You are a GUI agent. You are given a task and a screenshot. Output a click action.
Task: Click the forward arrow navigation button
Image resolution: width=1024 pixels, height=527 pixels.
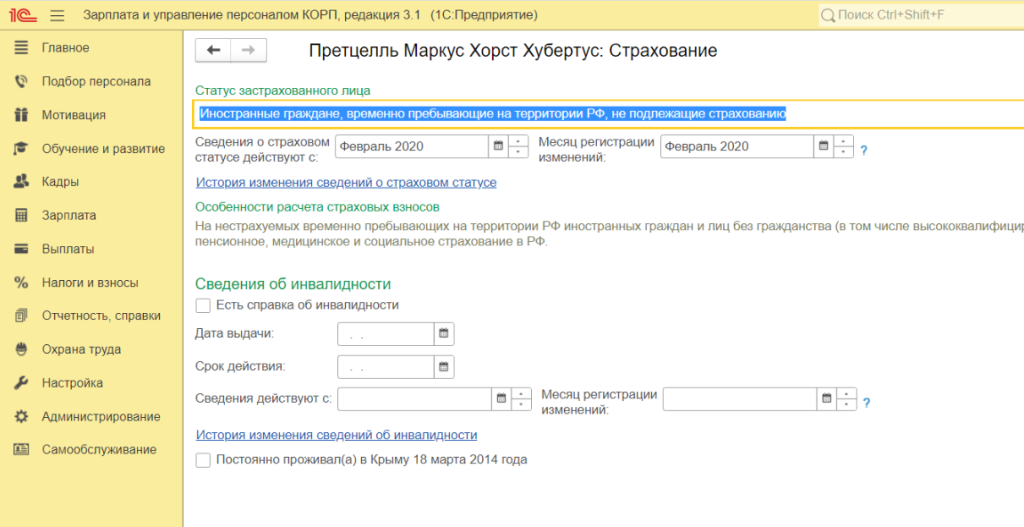[249, 50]
